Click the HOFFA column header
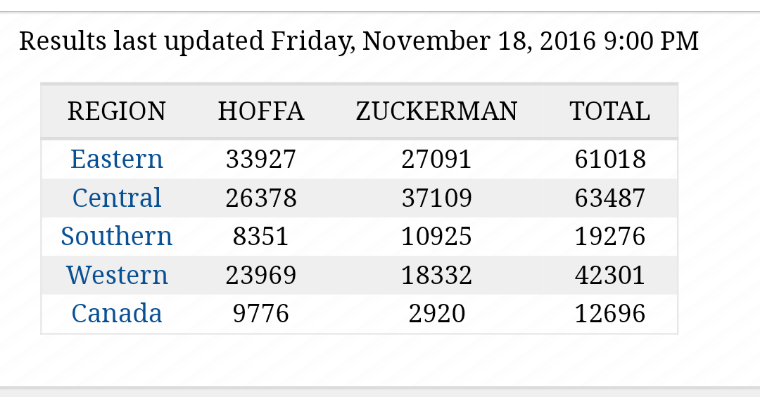 pos(261,111)
